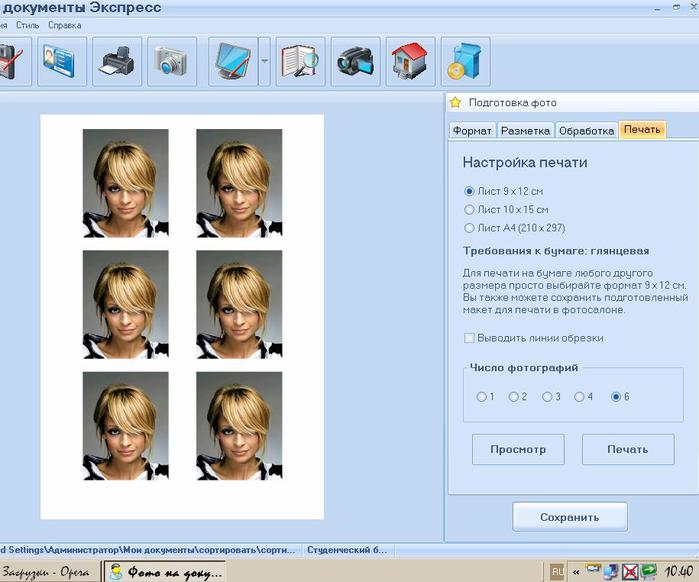Click the Требования к бумаге: глянцевая text

(x=556, y=251)
